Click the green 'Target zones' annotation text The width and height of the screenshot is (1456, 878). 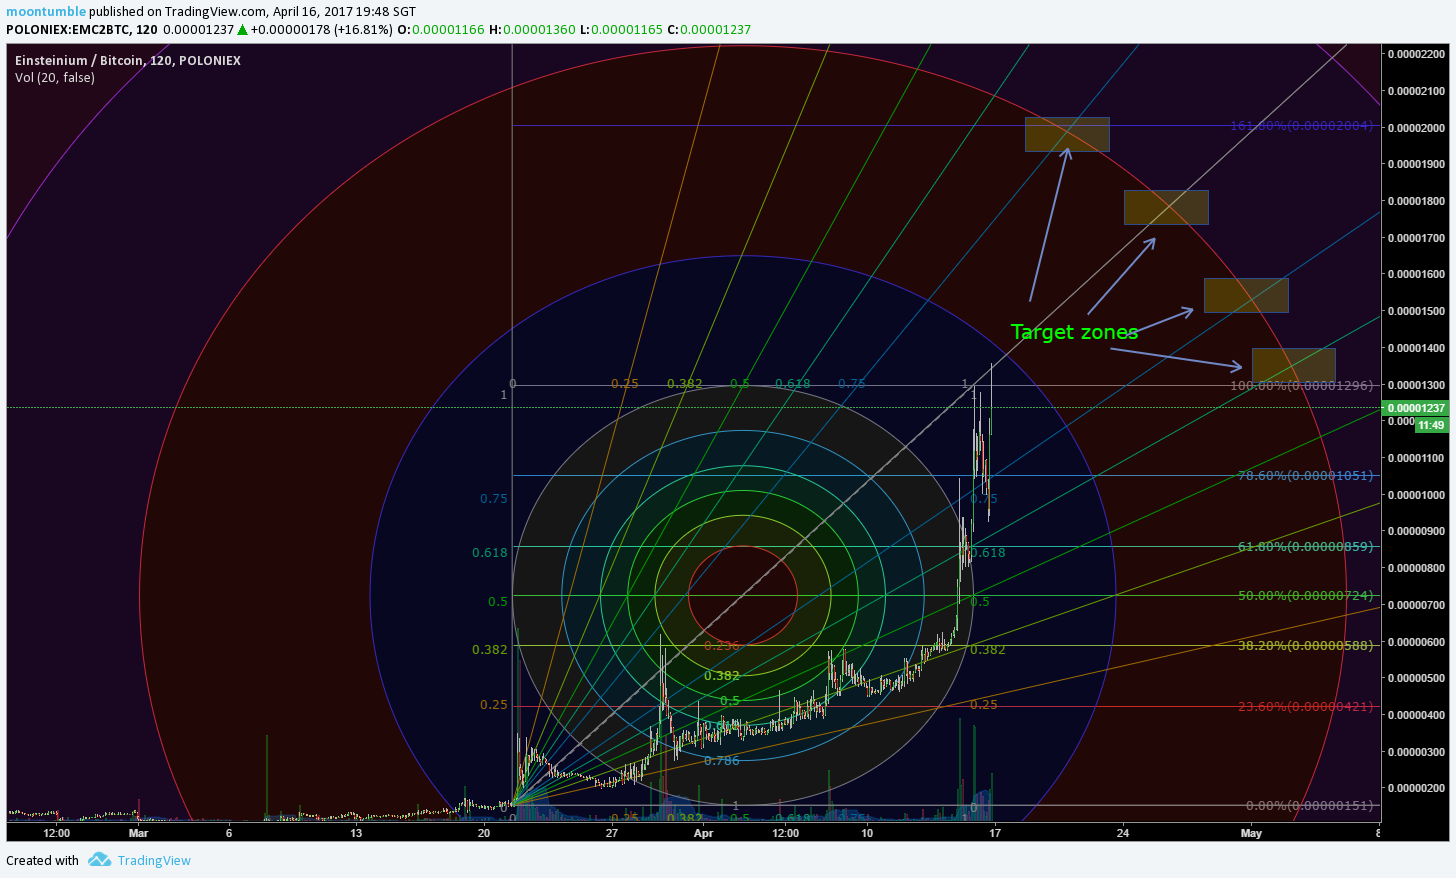[x=1074, y=332]
